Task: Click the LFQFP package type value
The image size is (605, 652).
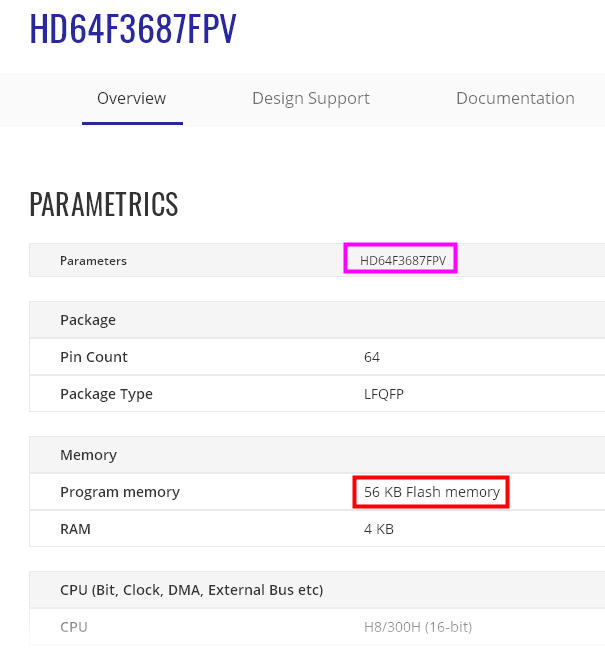Action: click(x=384, y=394)
